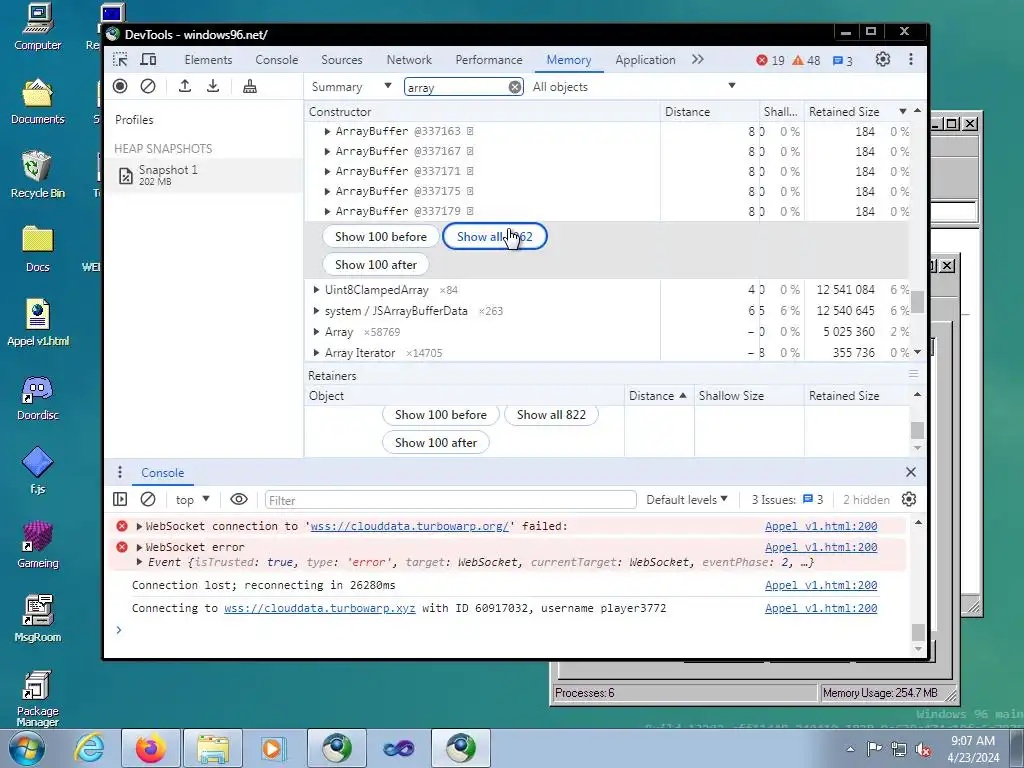
Task: Click 'Show 100 before' in Retainers pane
Action: coord(440,415)
